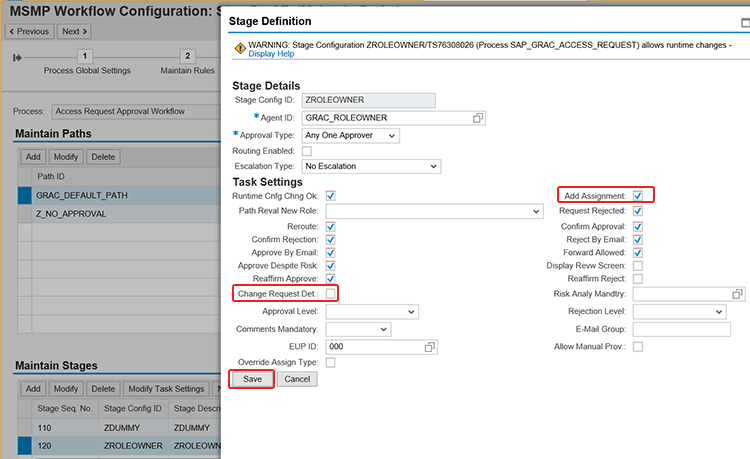
Task: Toggle the Display Revw Screen checkbox
Action: (638, 265)
